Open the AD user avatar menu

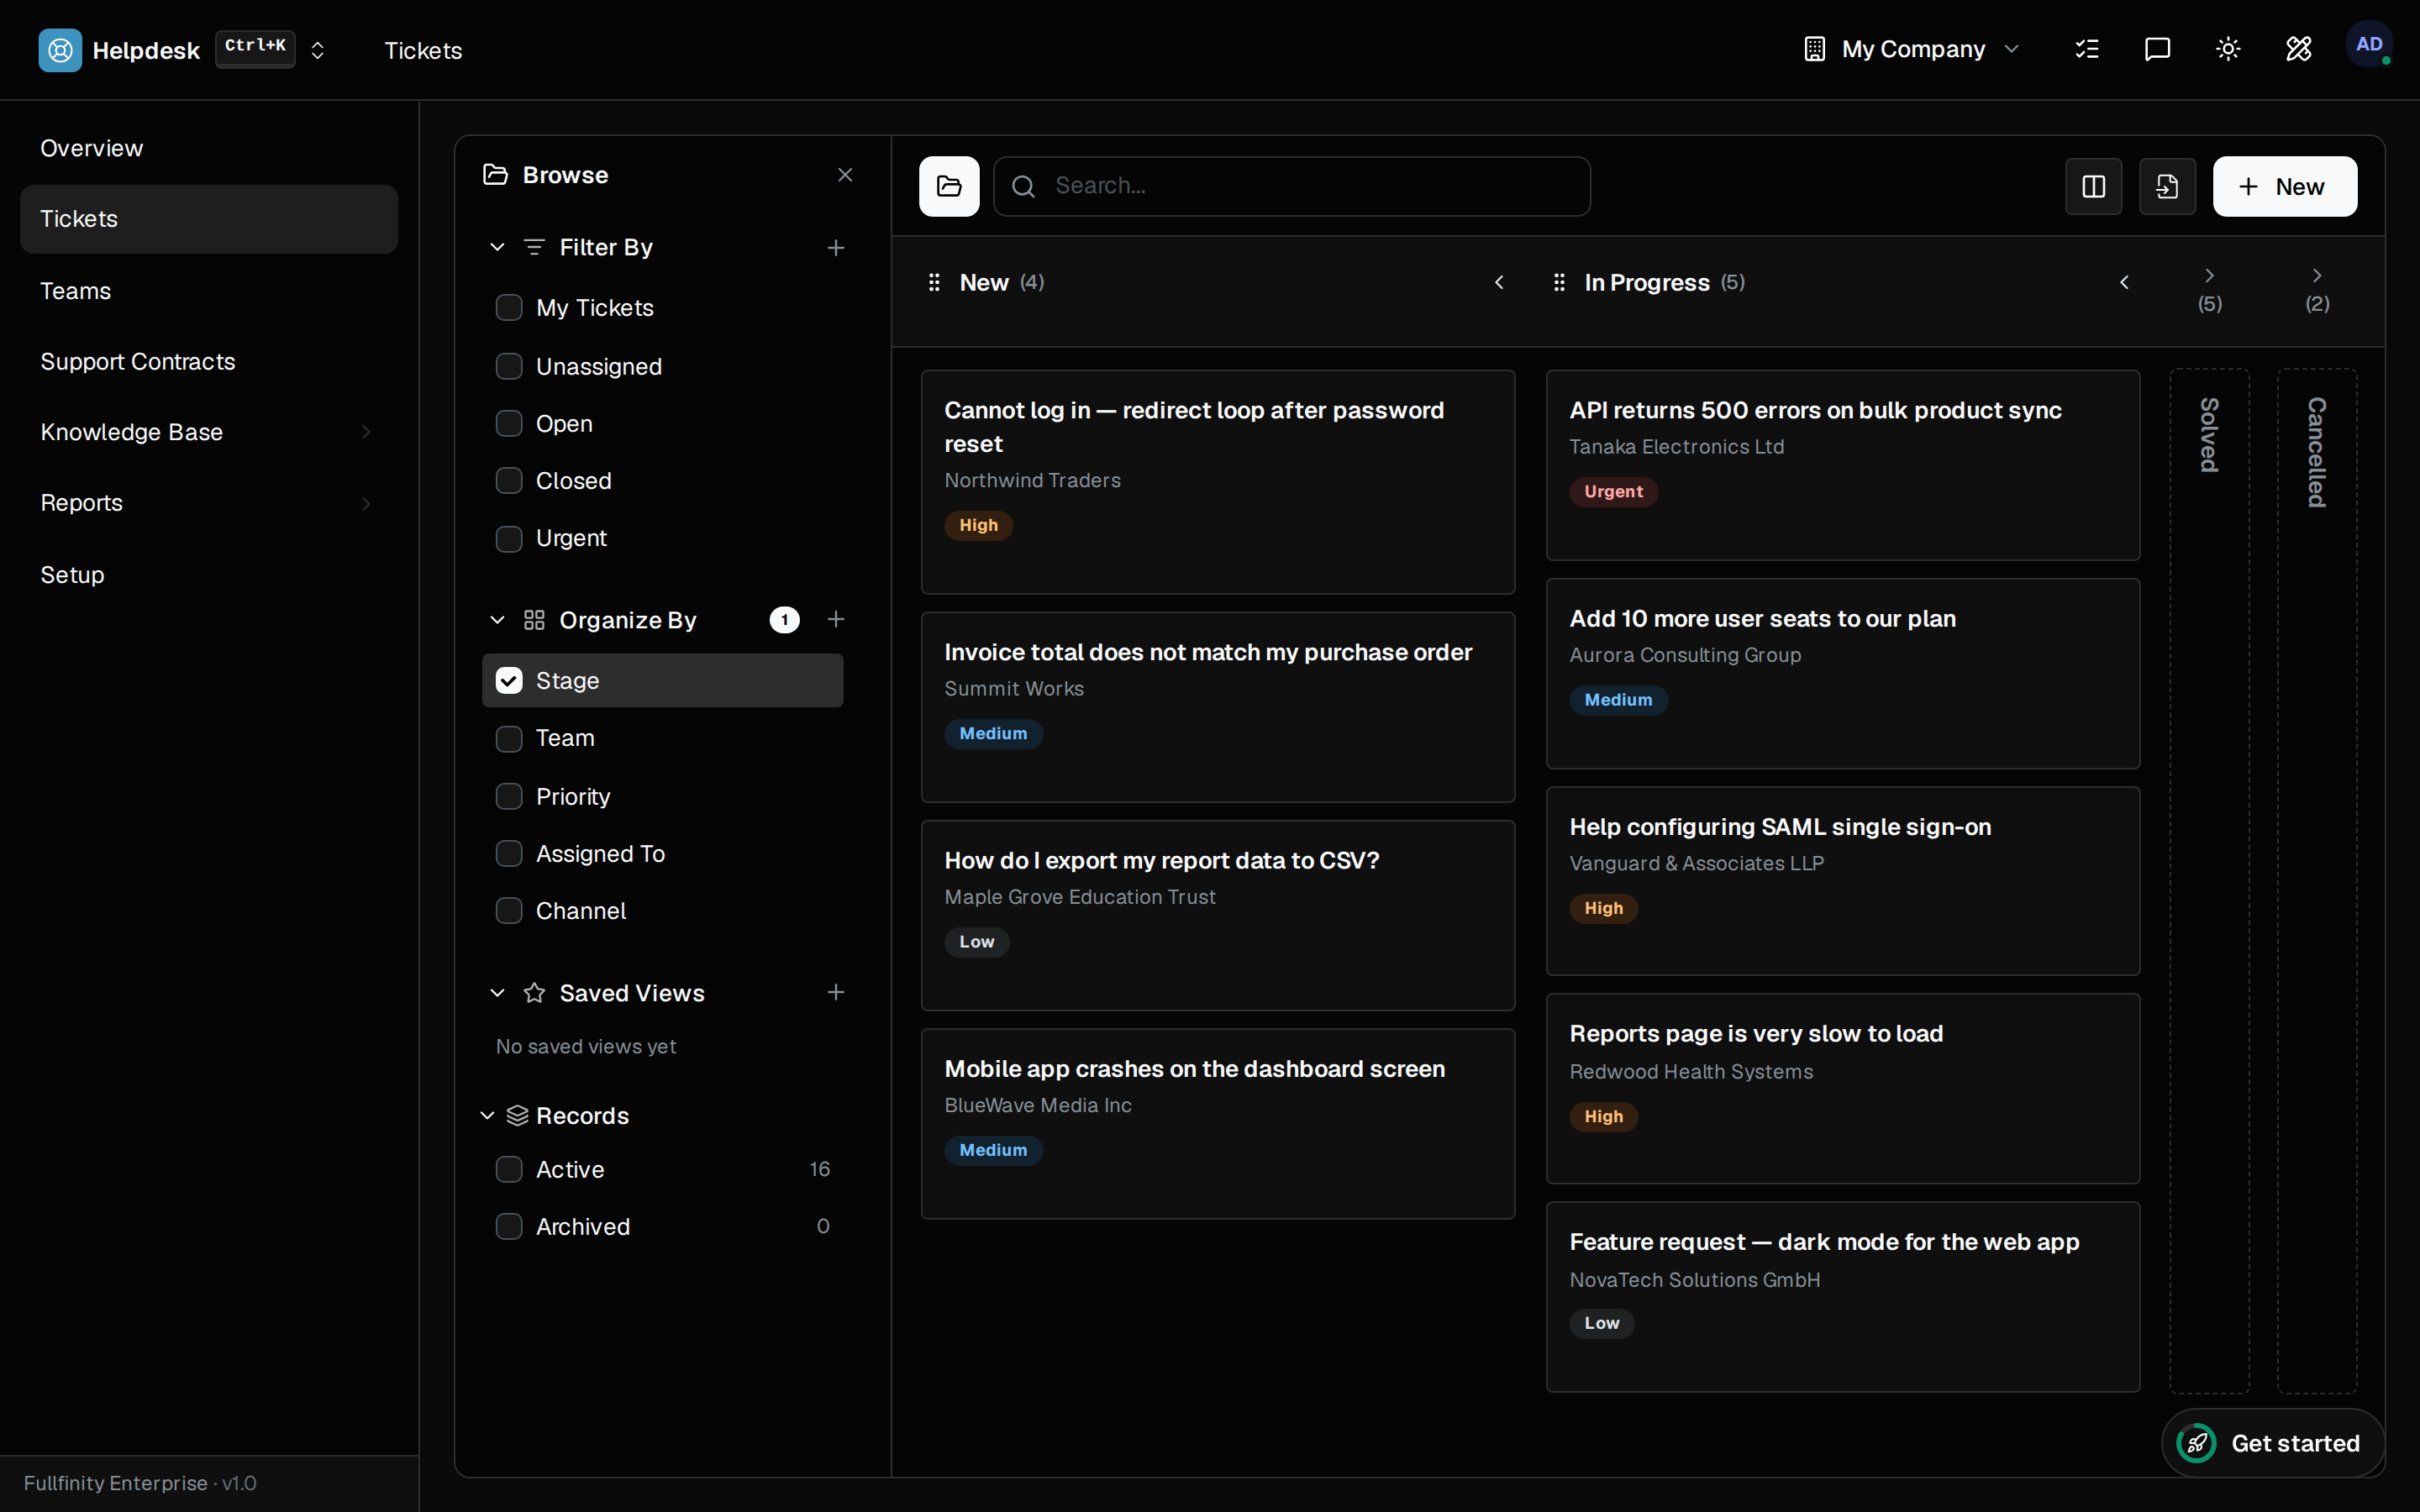tap(2369, 45)
